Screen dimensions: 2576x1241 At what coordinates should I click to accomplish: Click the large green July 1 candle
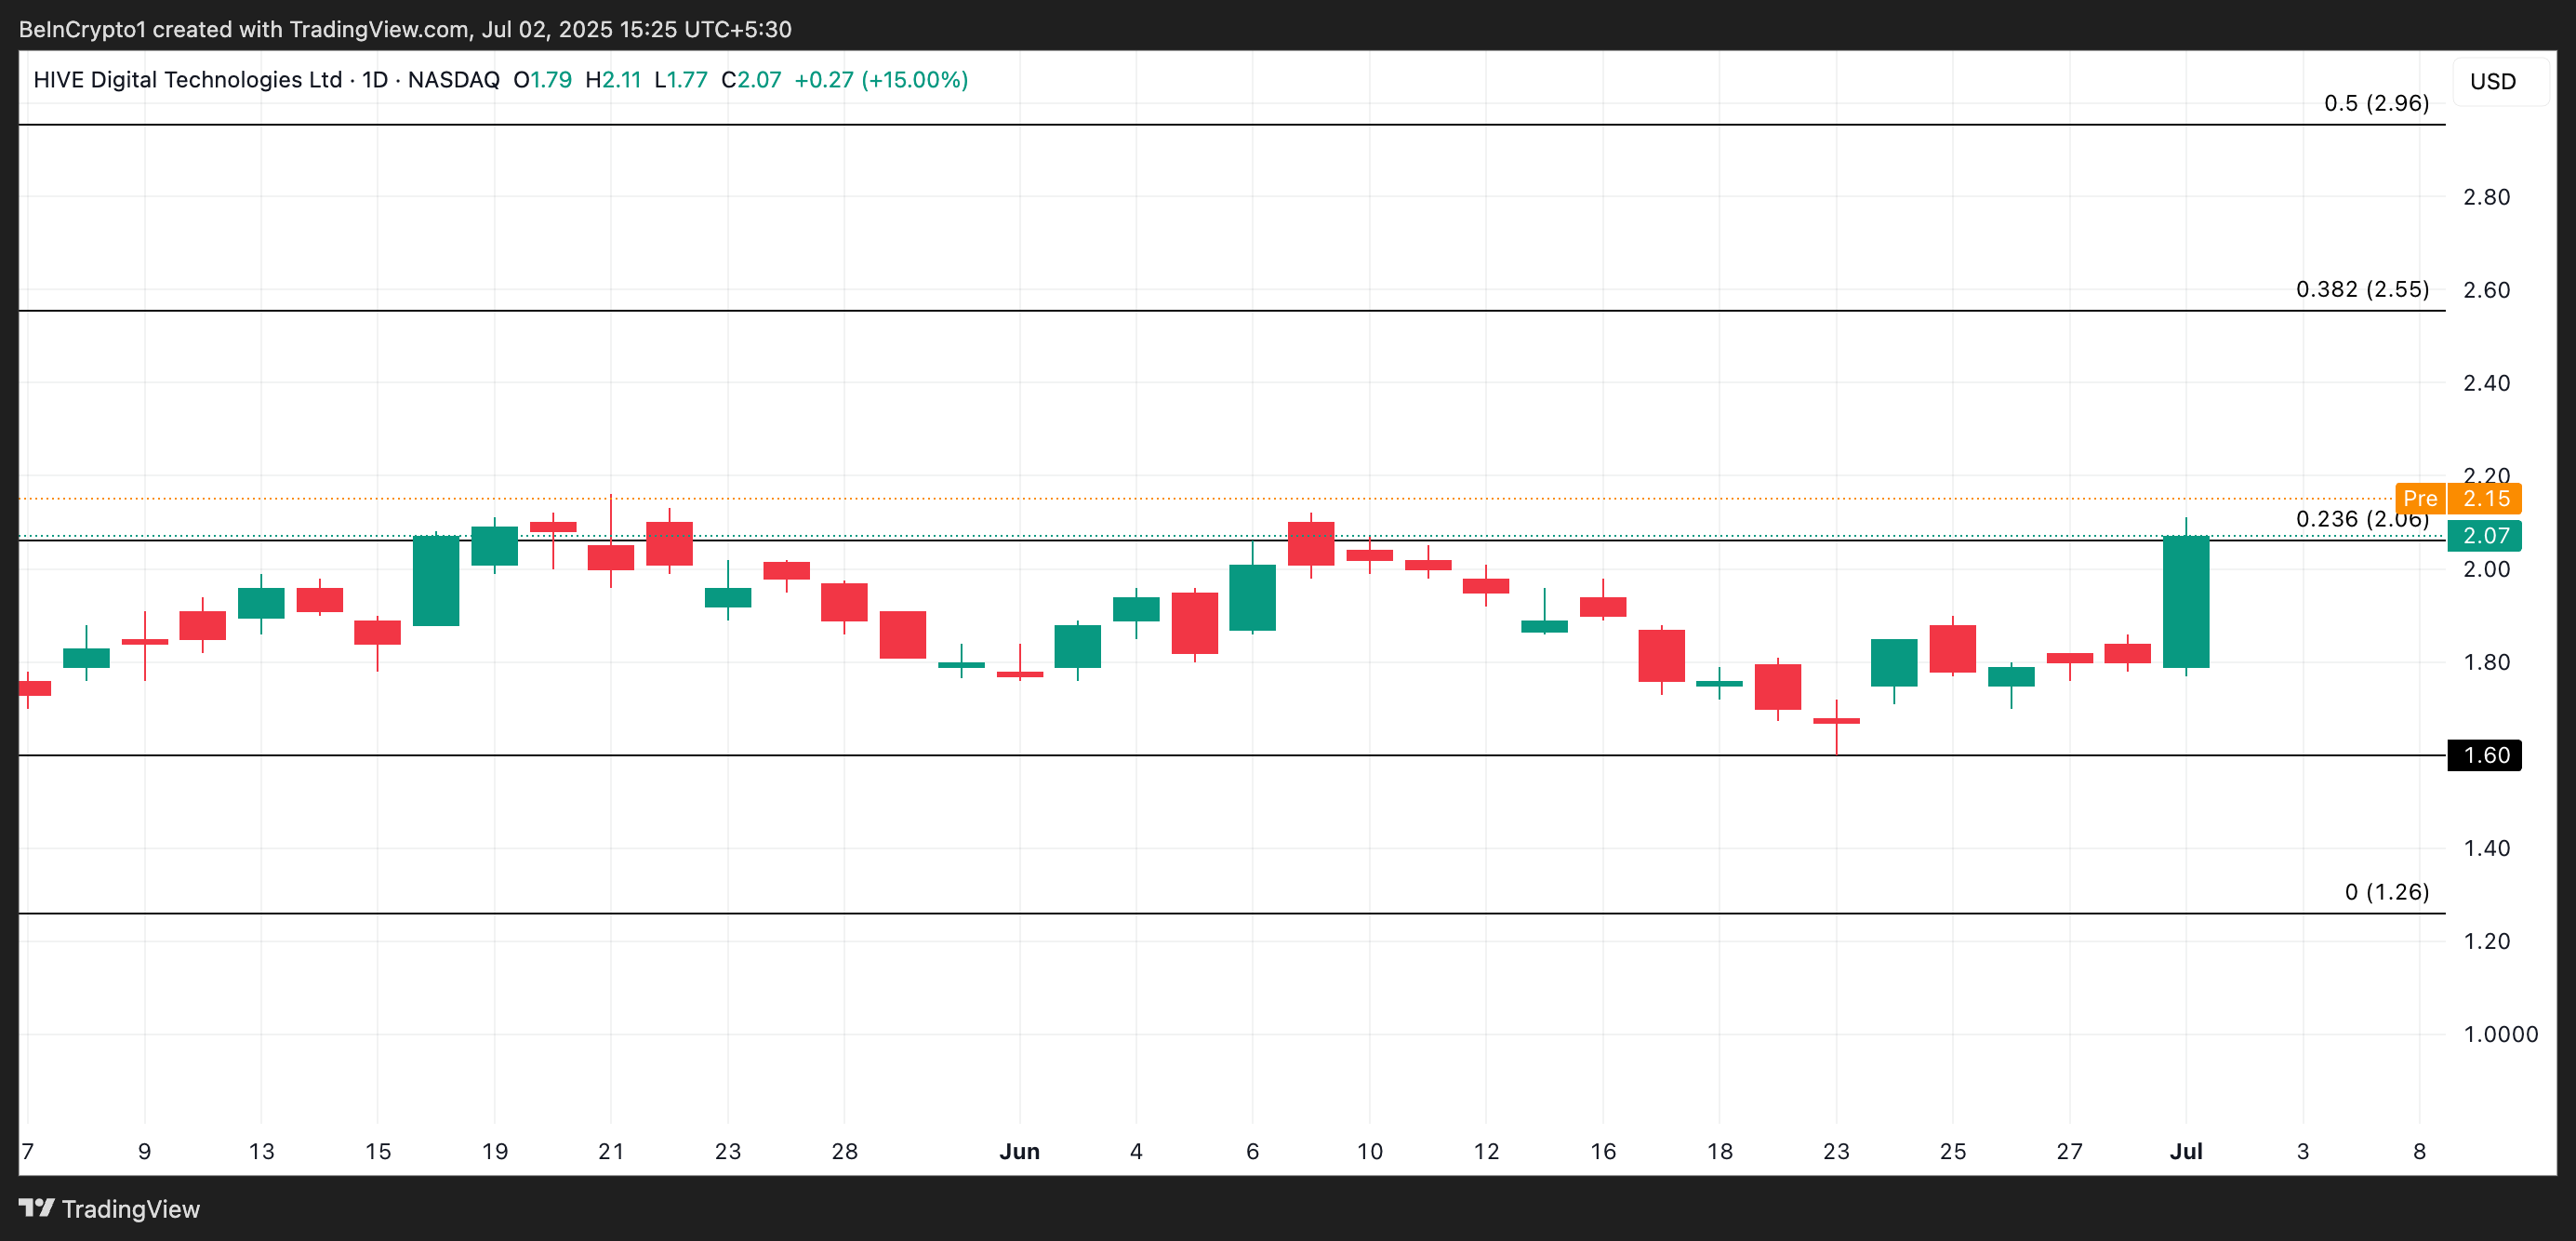(x=2185, y=602)
